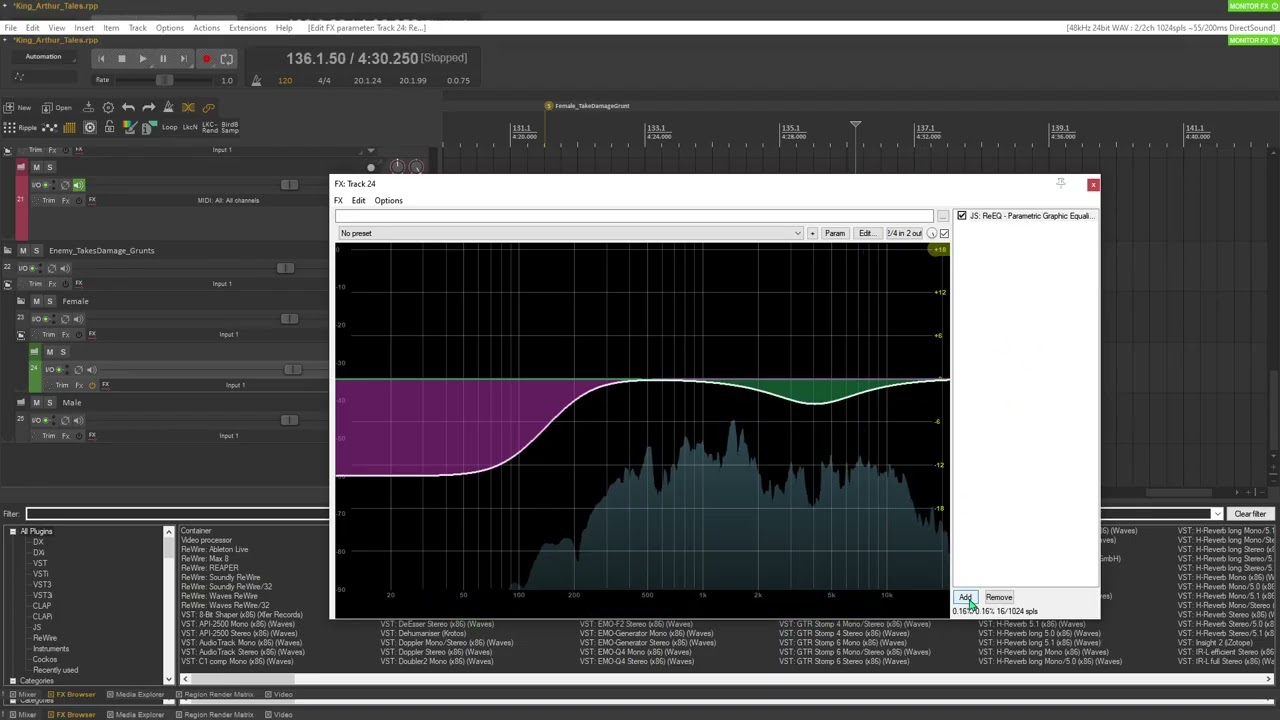The width and height of the screenshot is (1280, 720).
Task: Go to project start with transport button
Action: (x=101, y=59)
